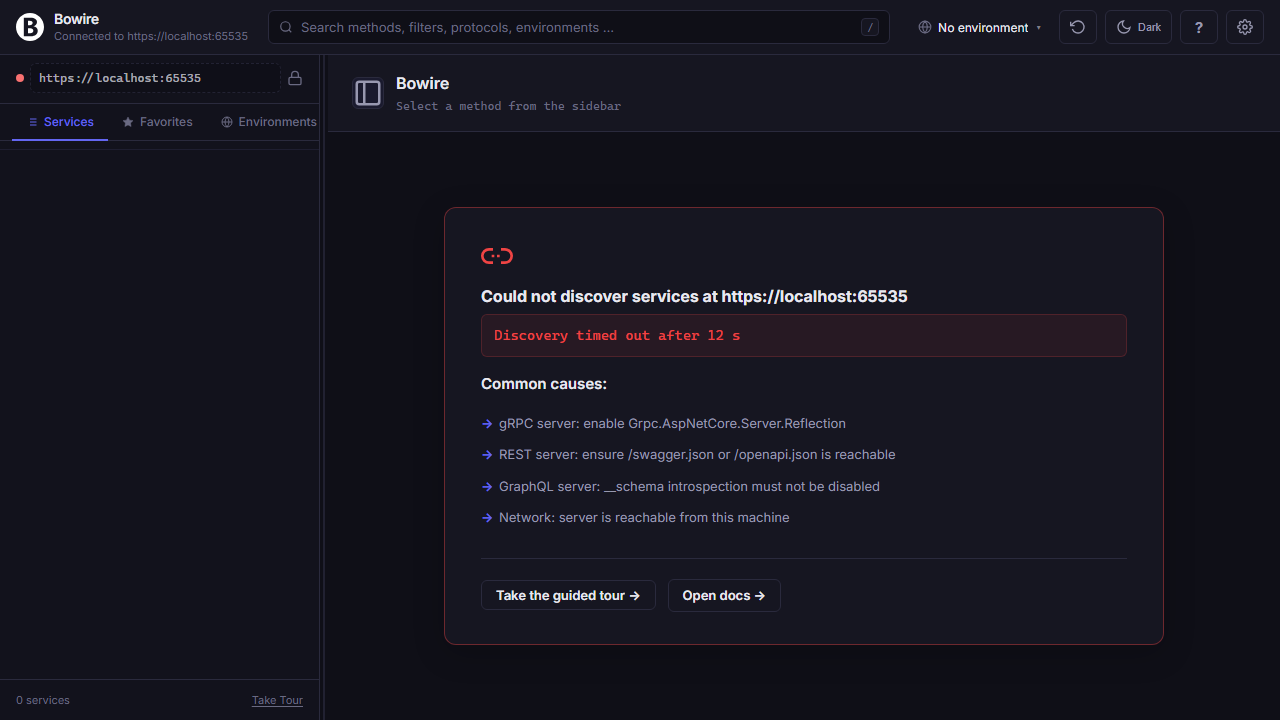This screenshot has height=720, width=1280.
Task: Click 'Could not discover services' heading
Action: pyautogui.click(x=694, y=296)
